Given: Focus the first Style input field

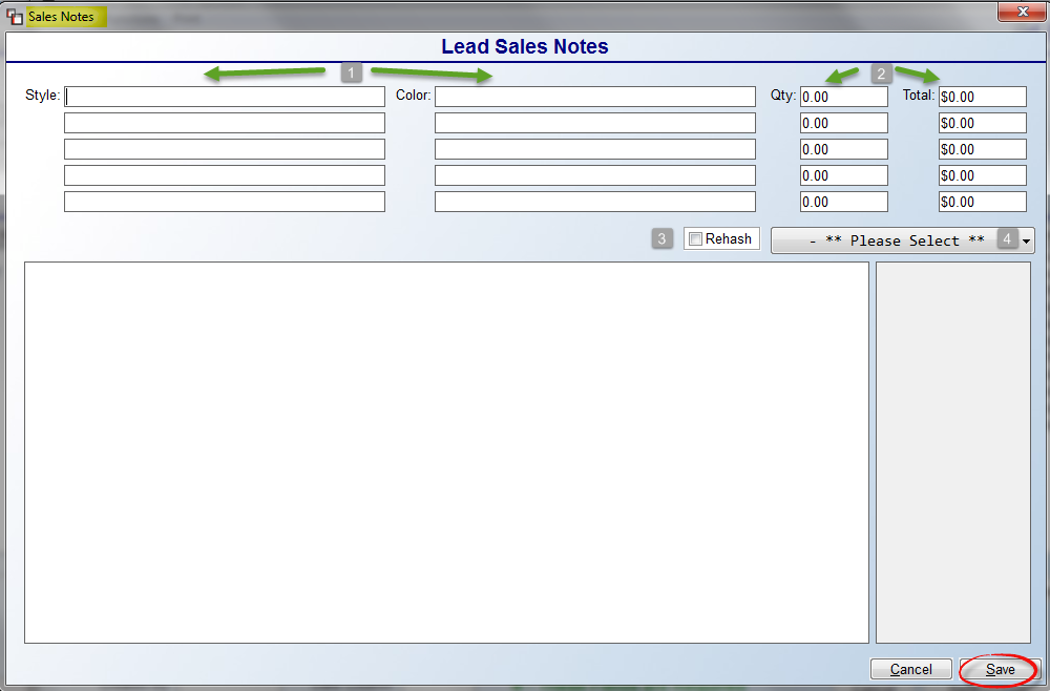Looking at the screenshot, I should click(224, 96).
